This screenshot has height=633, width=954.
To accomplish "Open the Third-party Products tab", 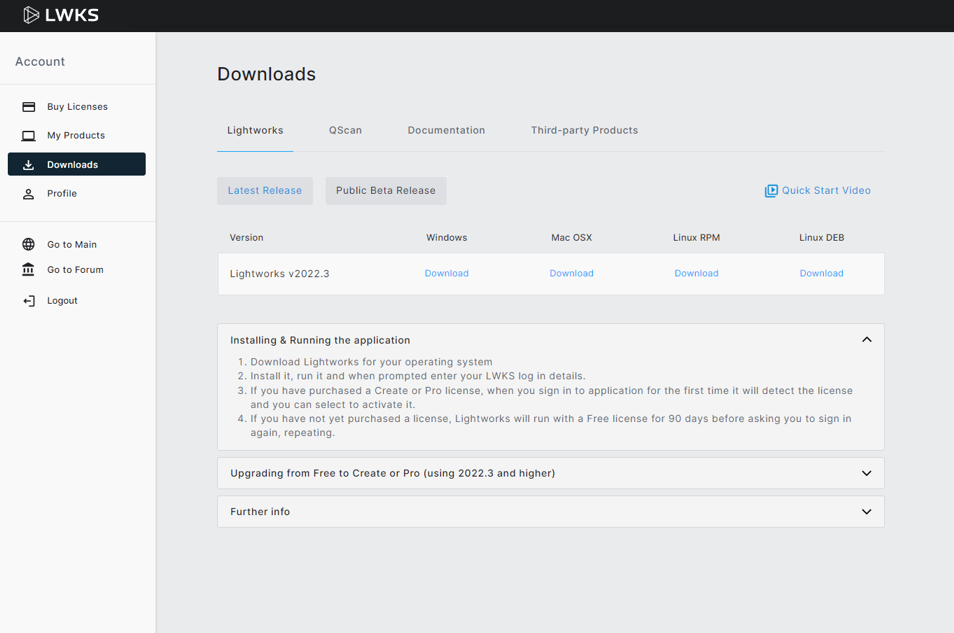I will click(x=584, y=130).
